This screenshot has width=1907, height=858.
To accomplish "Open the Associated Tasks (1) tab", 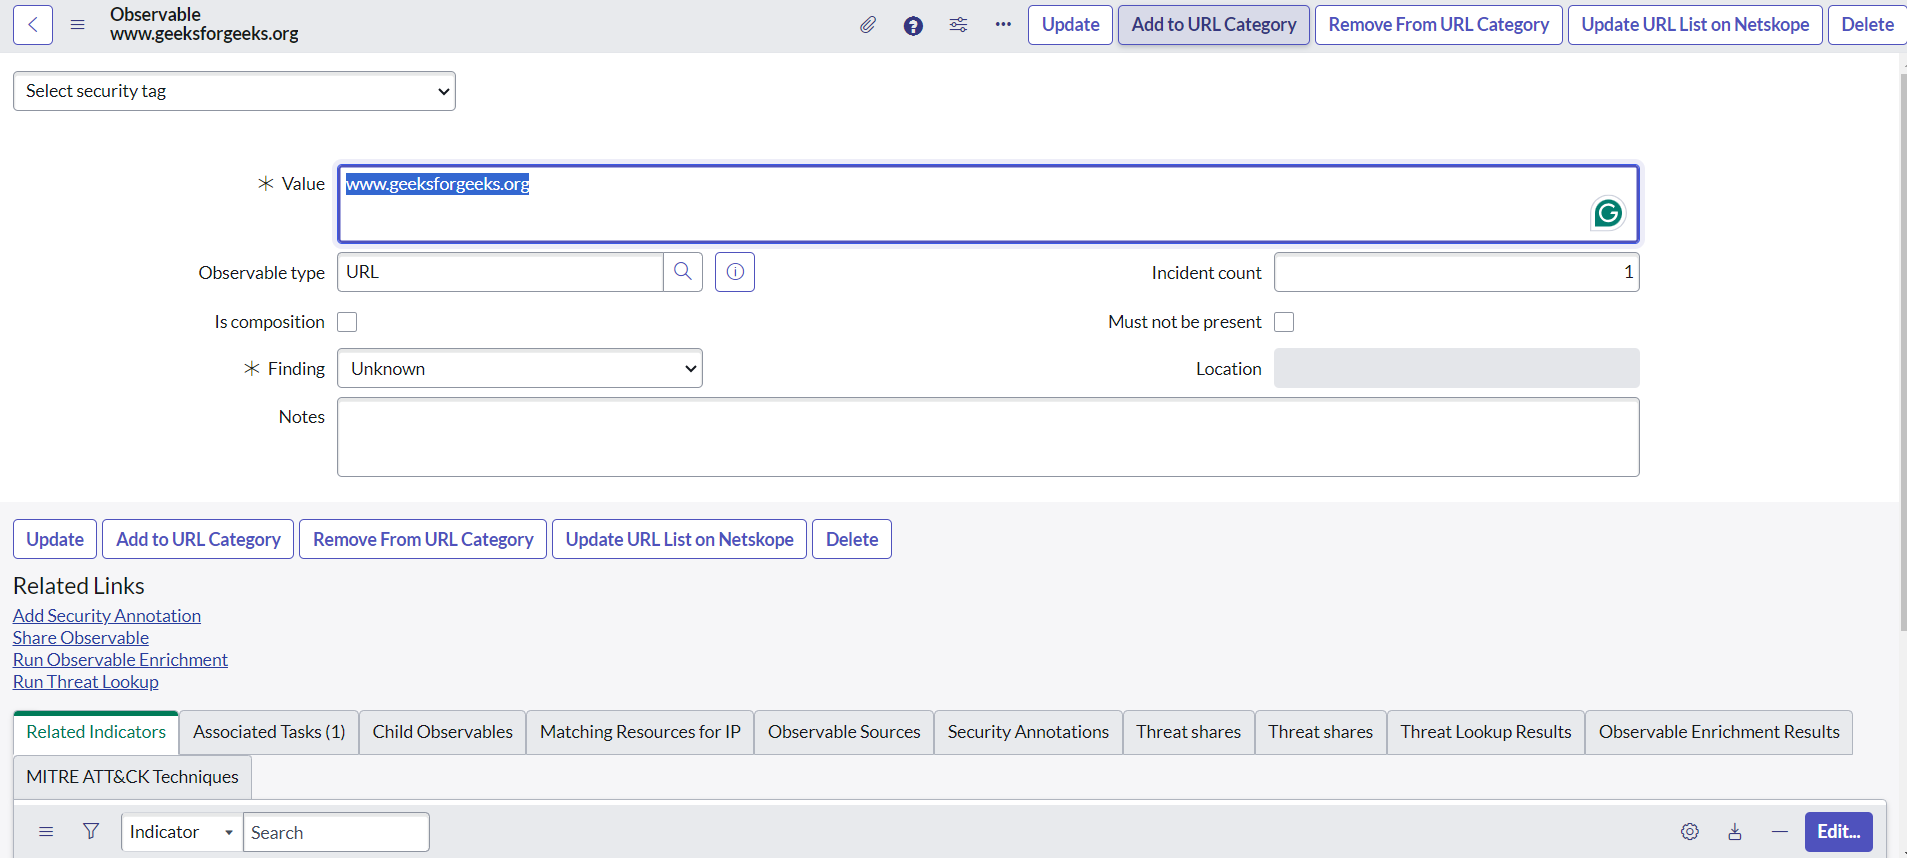I will [269, 732].
